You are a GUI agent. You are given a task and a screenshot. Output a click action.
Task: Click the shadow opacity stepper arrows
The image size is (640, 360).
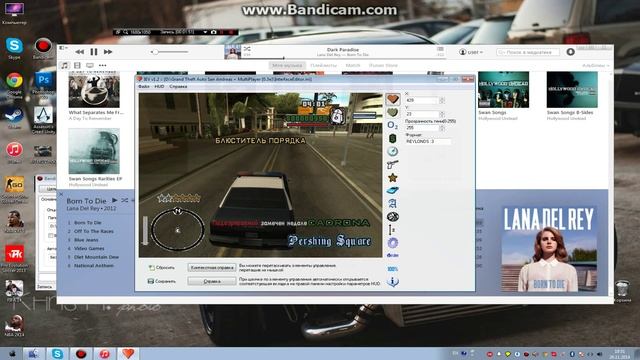tap(442, 128)
